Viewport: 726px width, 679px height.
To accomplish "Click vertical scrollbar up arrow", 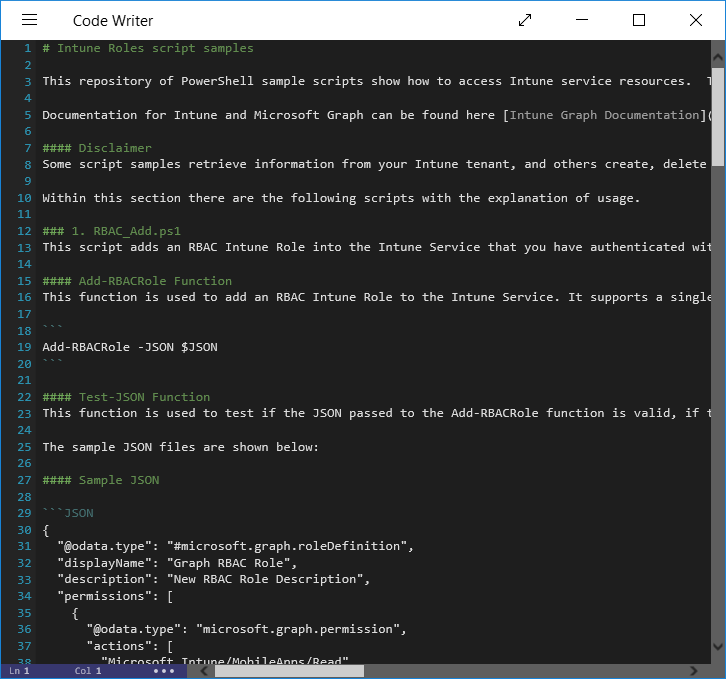I will click(718, 57).
